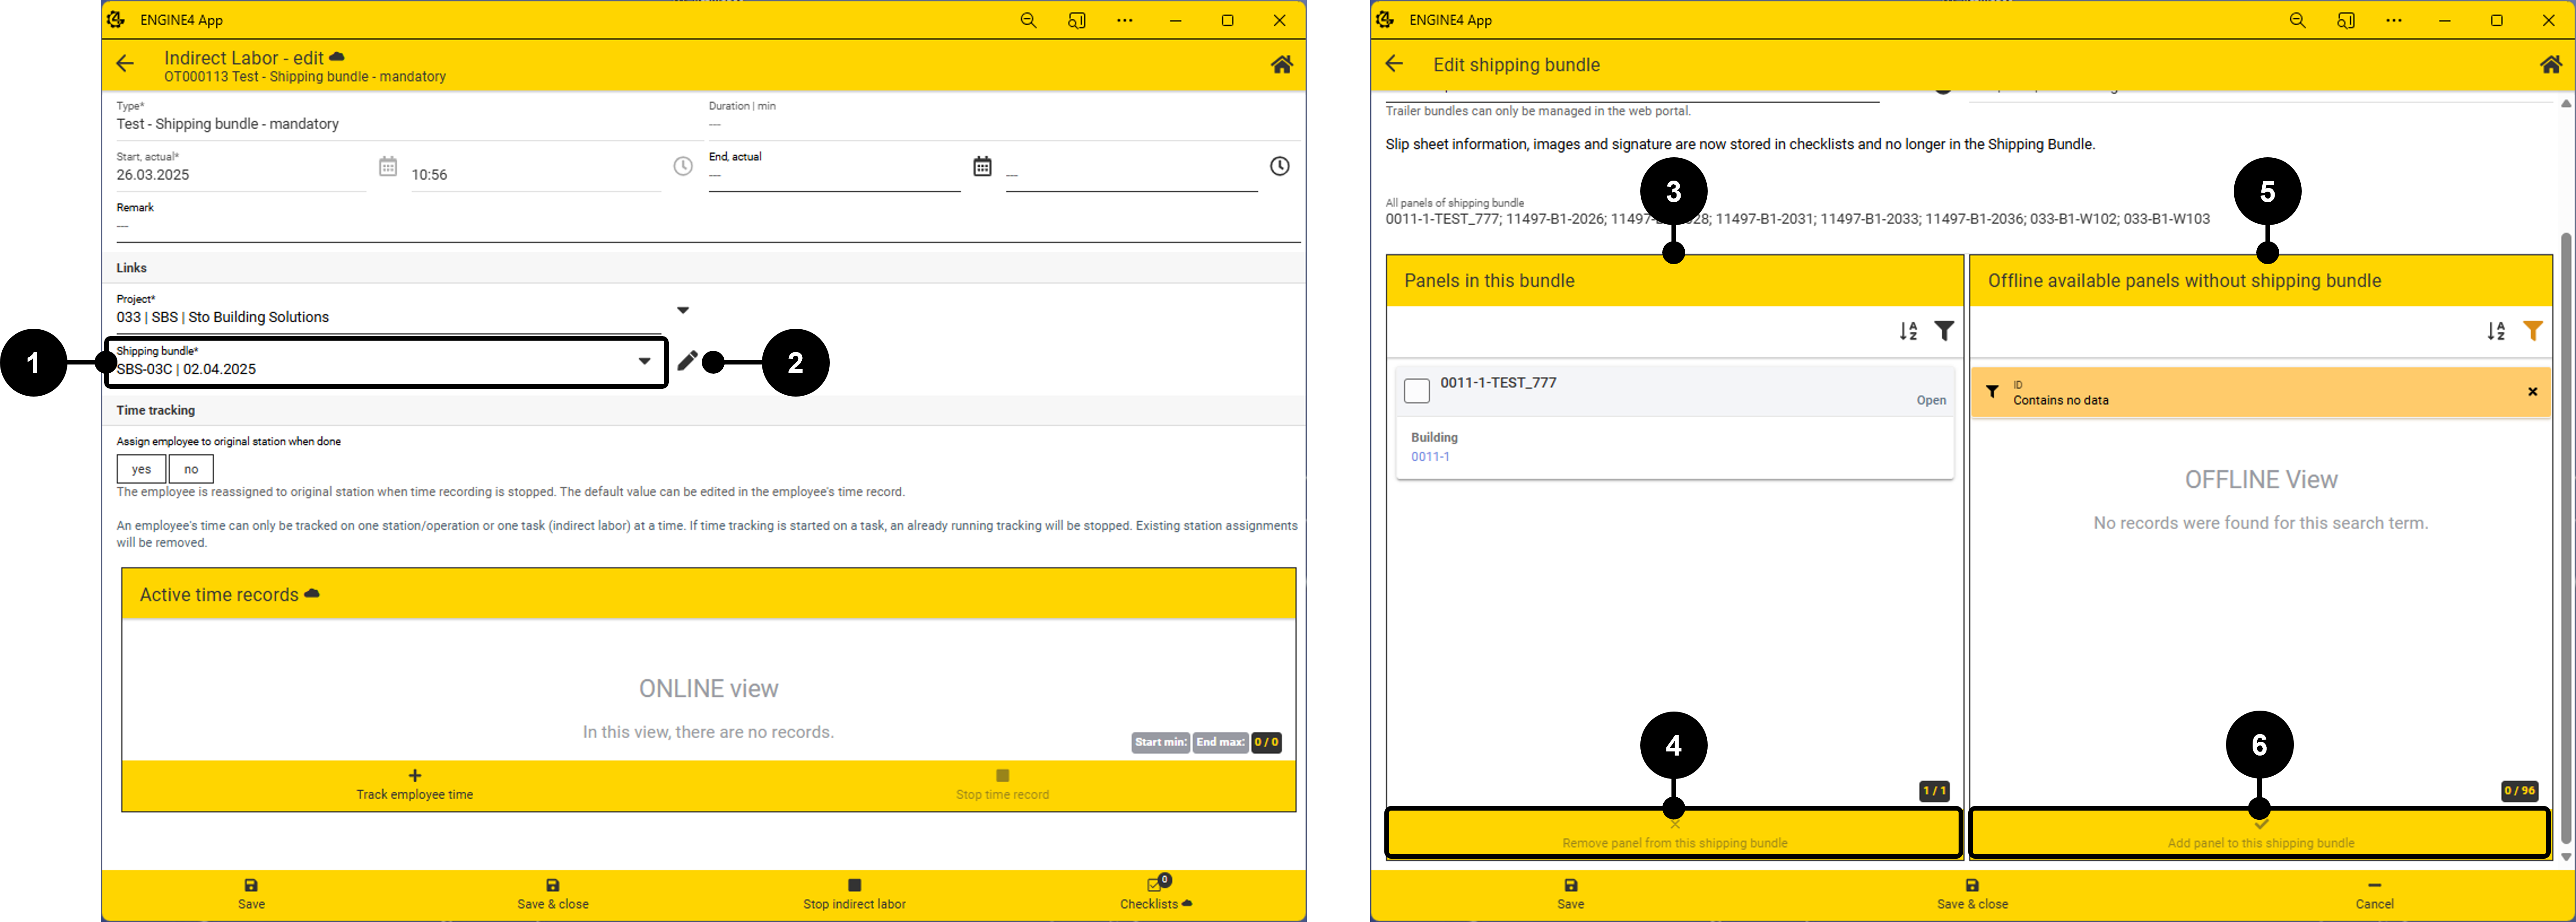Click the 0011-1-TEST_777 panel title
The image size is (2576, 922).
pyautogui.click(x=1498, y=383)
